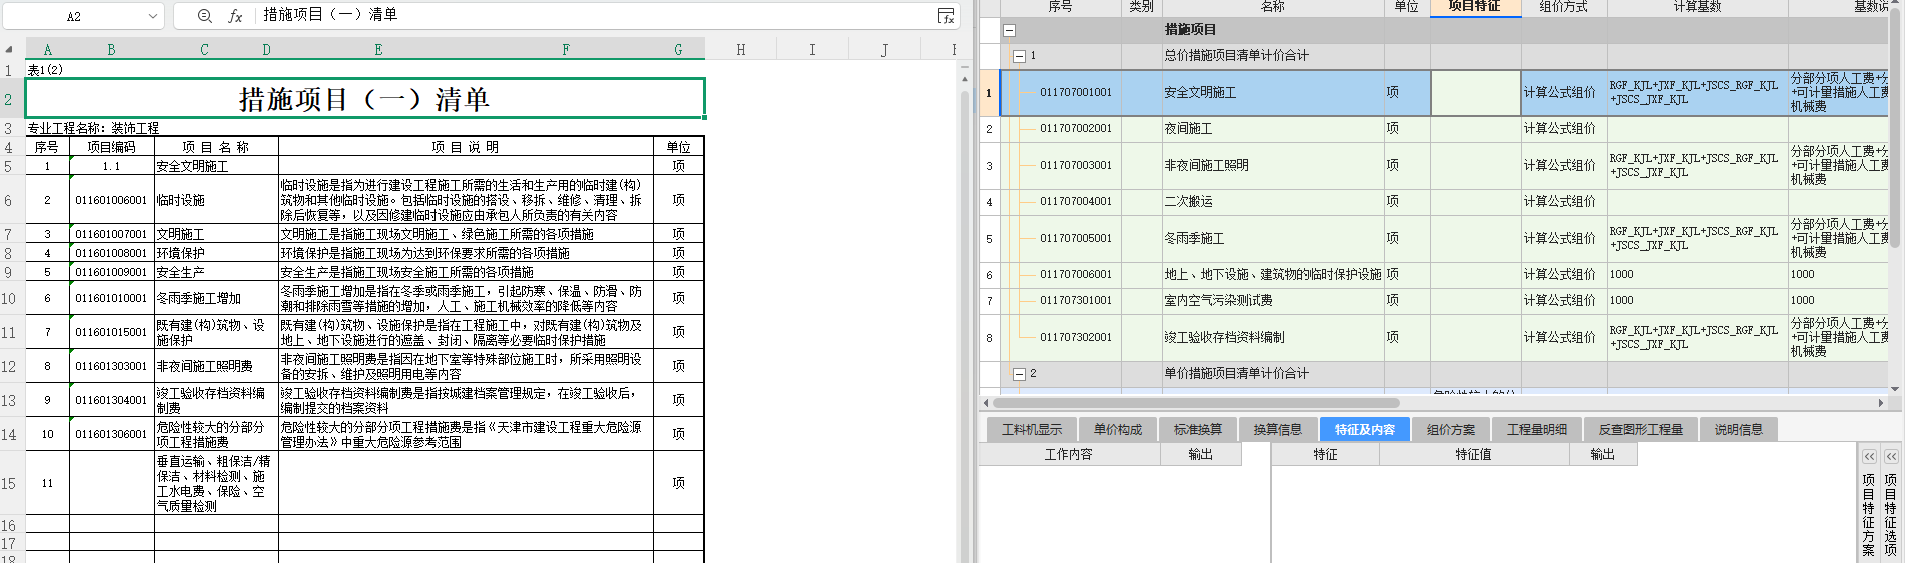Click the 非夜间施工照明 row in right grid
This screenshot has height=563, width=1905.
click(1206, 165)
